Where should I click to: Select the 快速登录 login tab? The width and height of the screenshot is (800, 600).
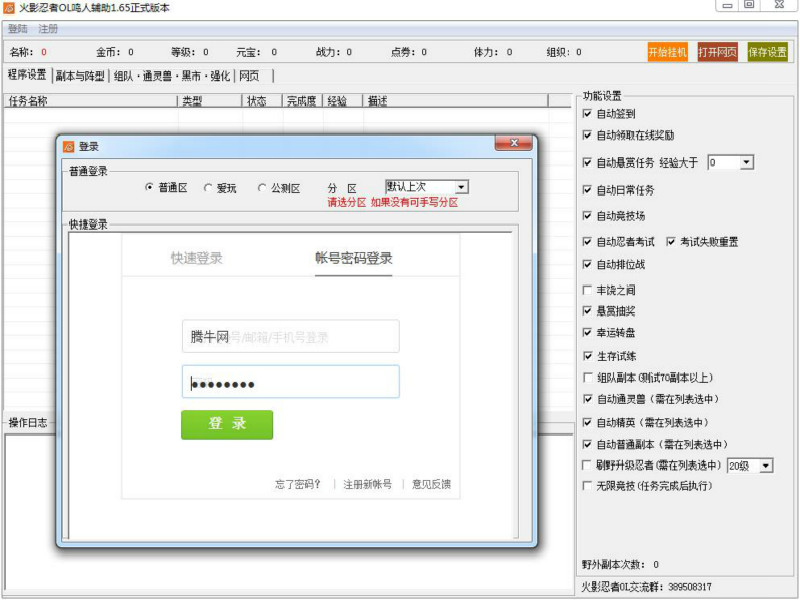tap(195, 258)
